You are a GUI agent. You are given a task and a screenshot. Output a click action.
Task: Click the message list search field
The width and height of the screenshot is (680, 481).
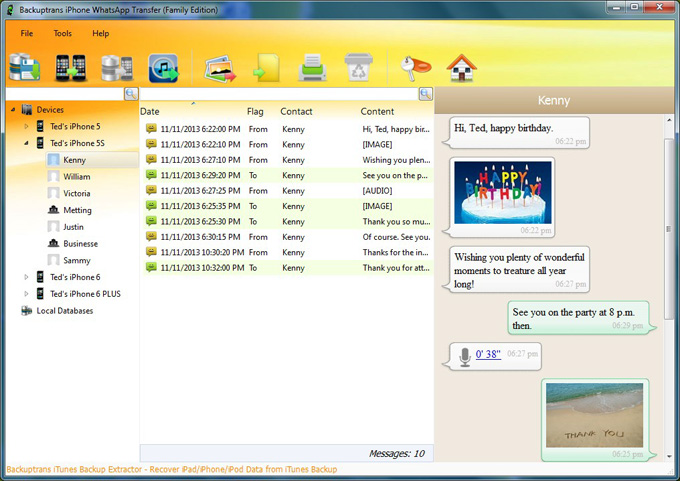tap(279, 94)
